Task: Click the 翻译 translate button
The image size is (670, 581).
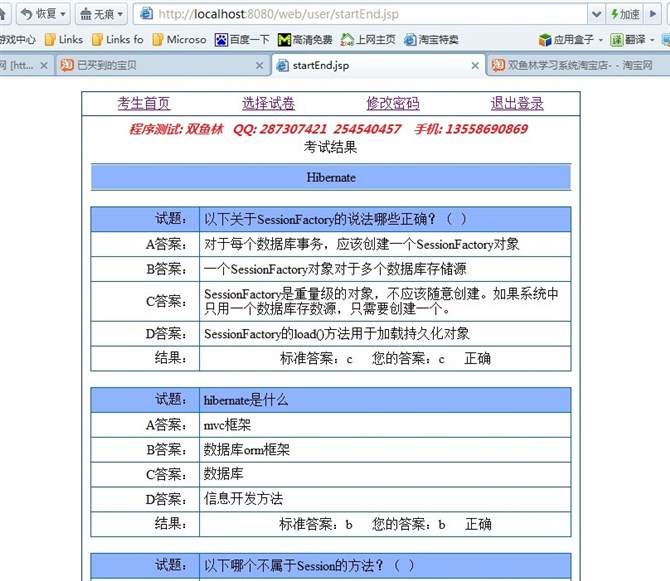Action: (x=628, y=40)
